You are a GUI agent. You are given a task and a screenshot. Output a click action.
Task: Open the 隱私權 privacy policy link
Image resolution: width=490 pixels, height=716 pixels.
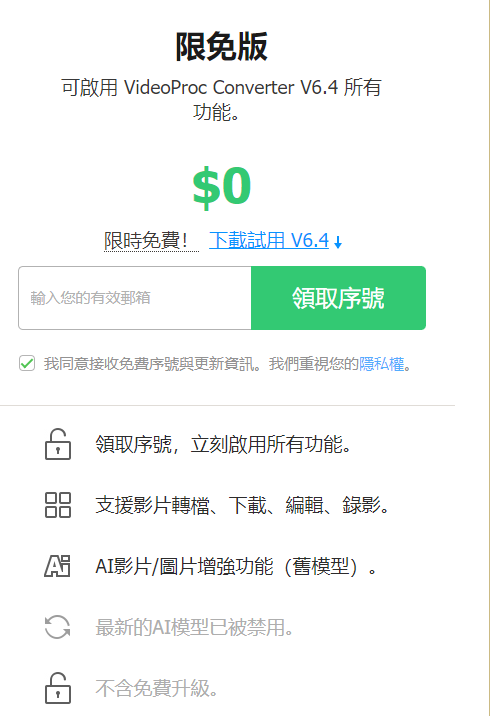coord(382,364)
